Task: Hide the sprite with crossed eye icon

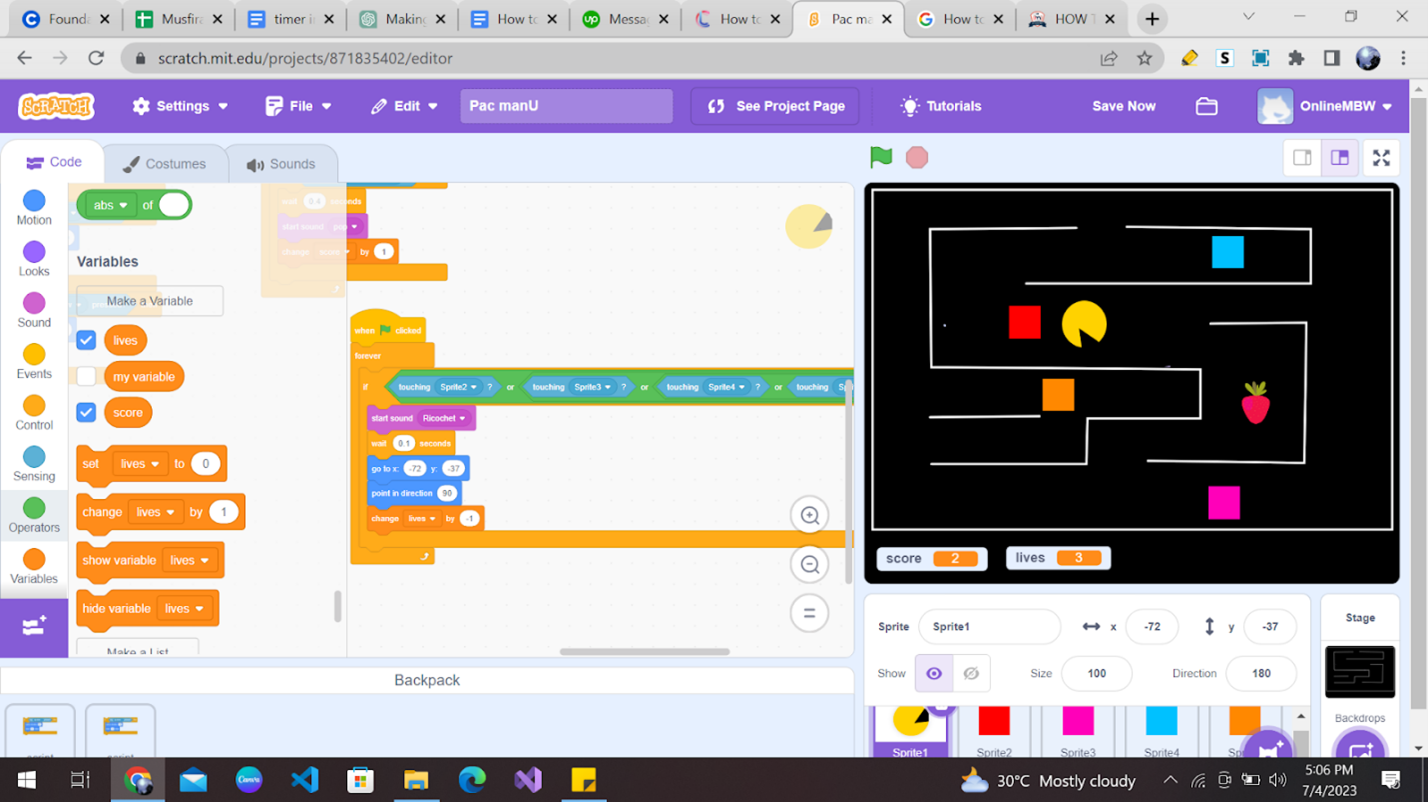Action: pyautogui.click(x=971, y=674)
